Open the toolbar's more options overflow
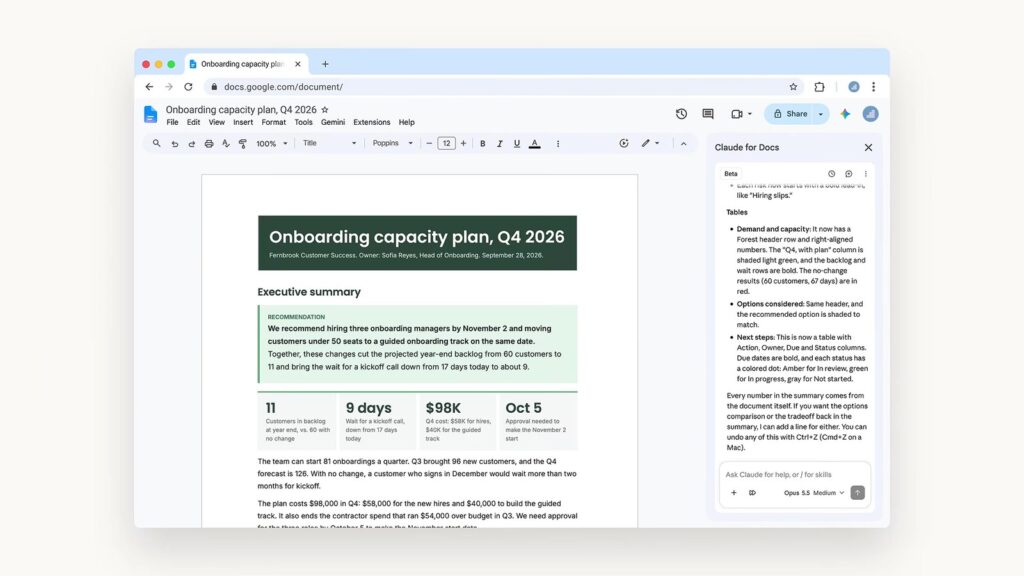The width and height of the screenshot is (1024, 576). point(558,144)
